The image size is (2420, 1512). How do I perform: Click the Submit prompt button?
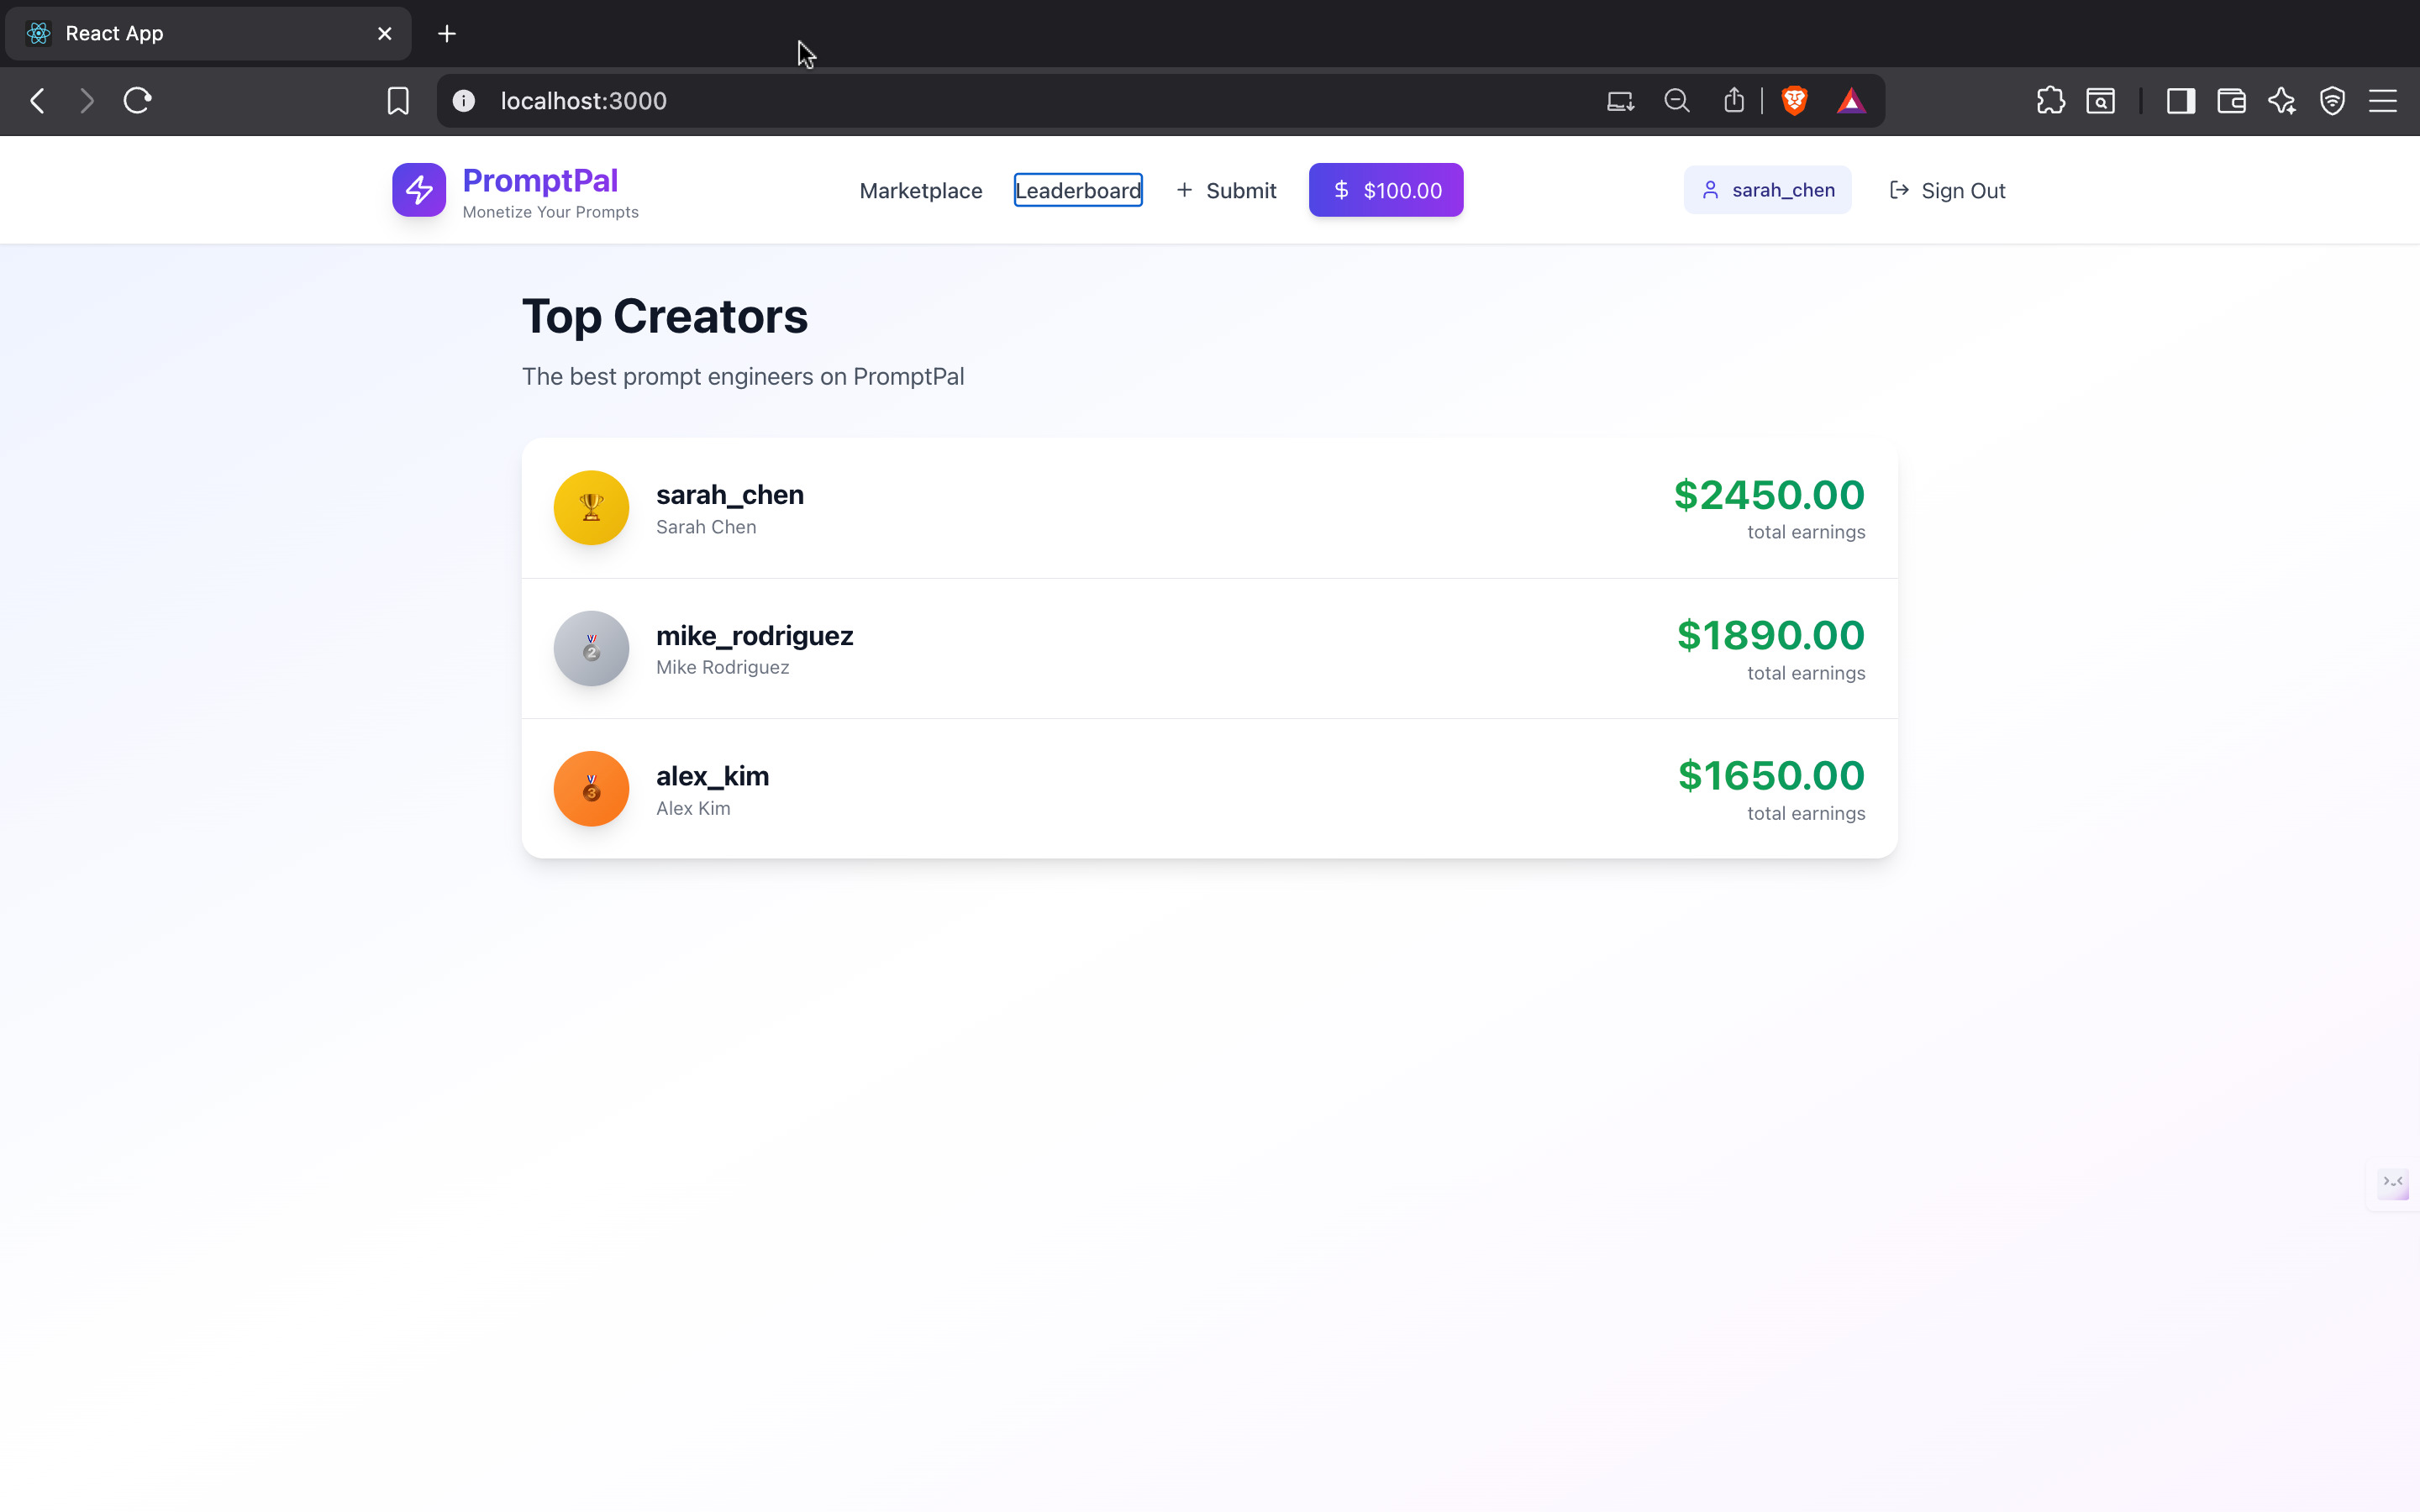pos(1226,190)
